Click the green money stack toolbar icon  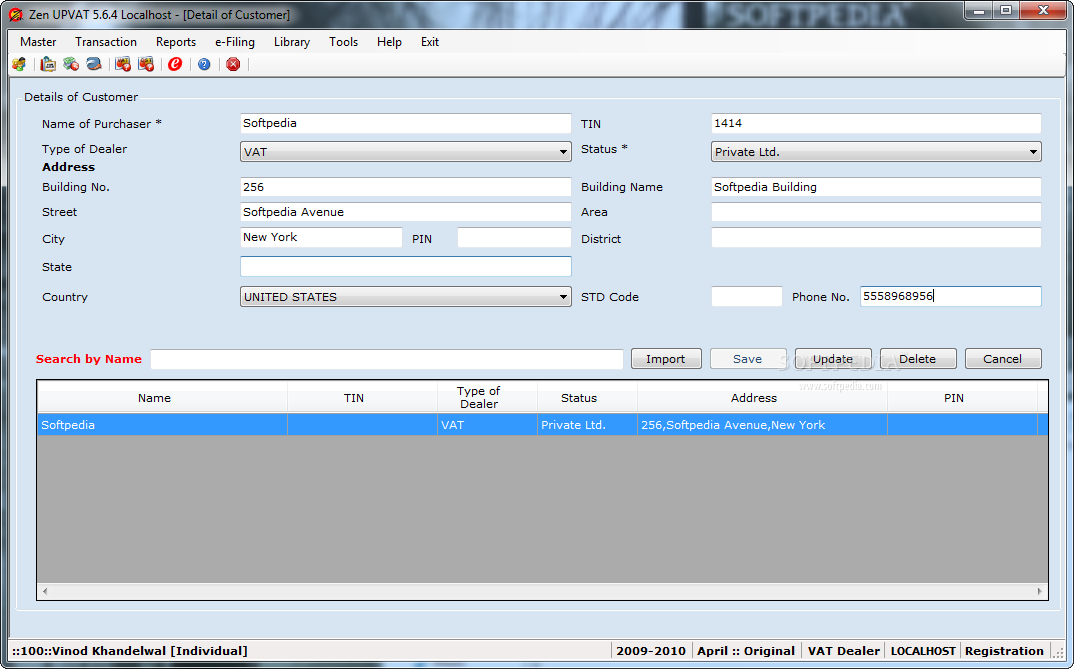click(x=71, y=64)
